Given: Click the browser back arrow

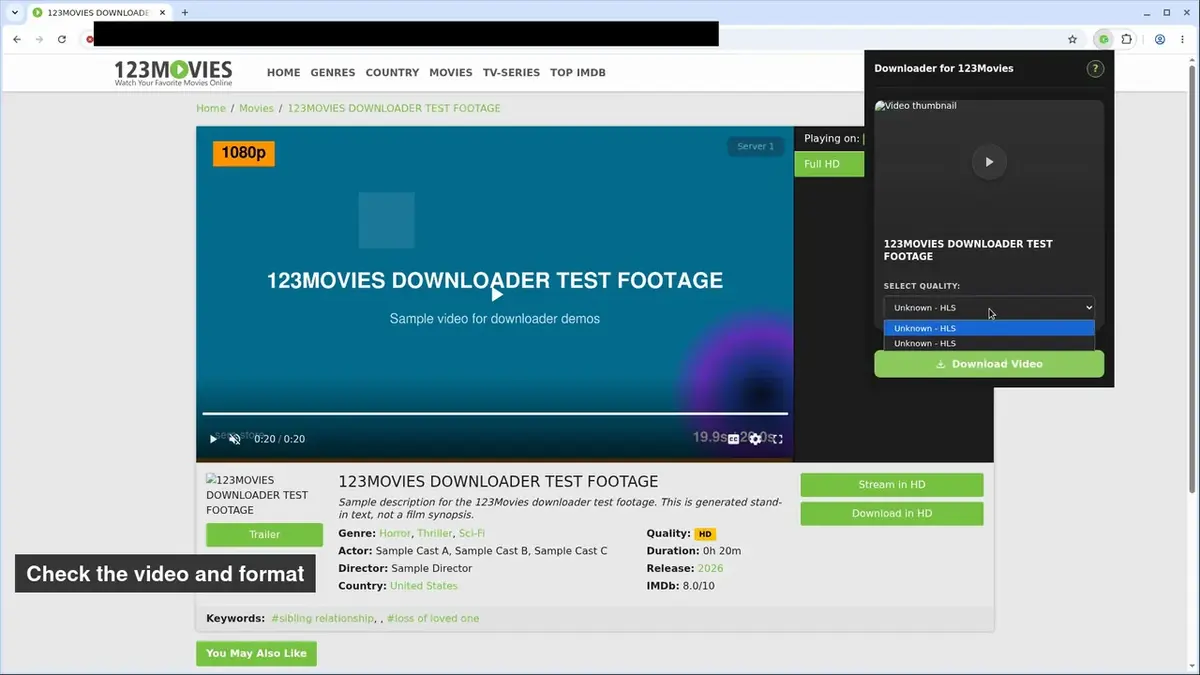Looking at the screenshot, I should 17,39.
